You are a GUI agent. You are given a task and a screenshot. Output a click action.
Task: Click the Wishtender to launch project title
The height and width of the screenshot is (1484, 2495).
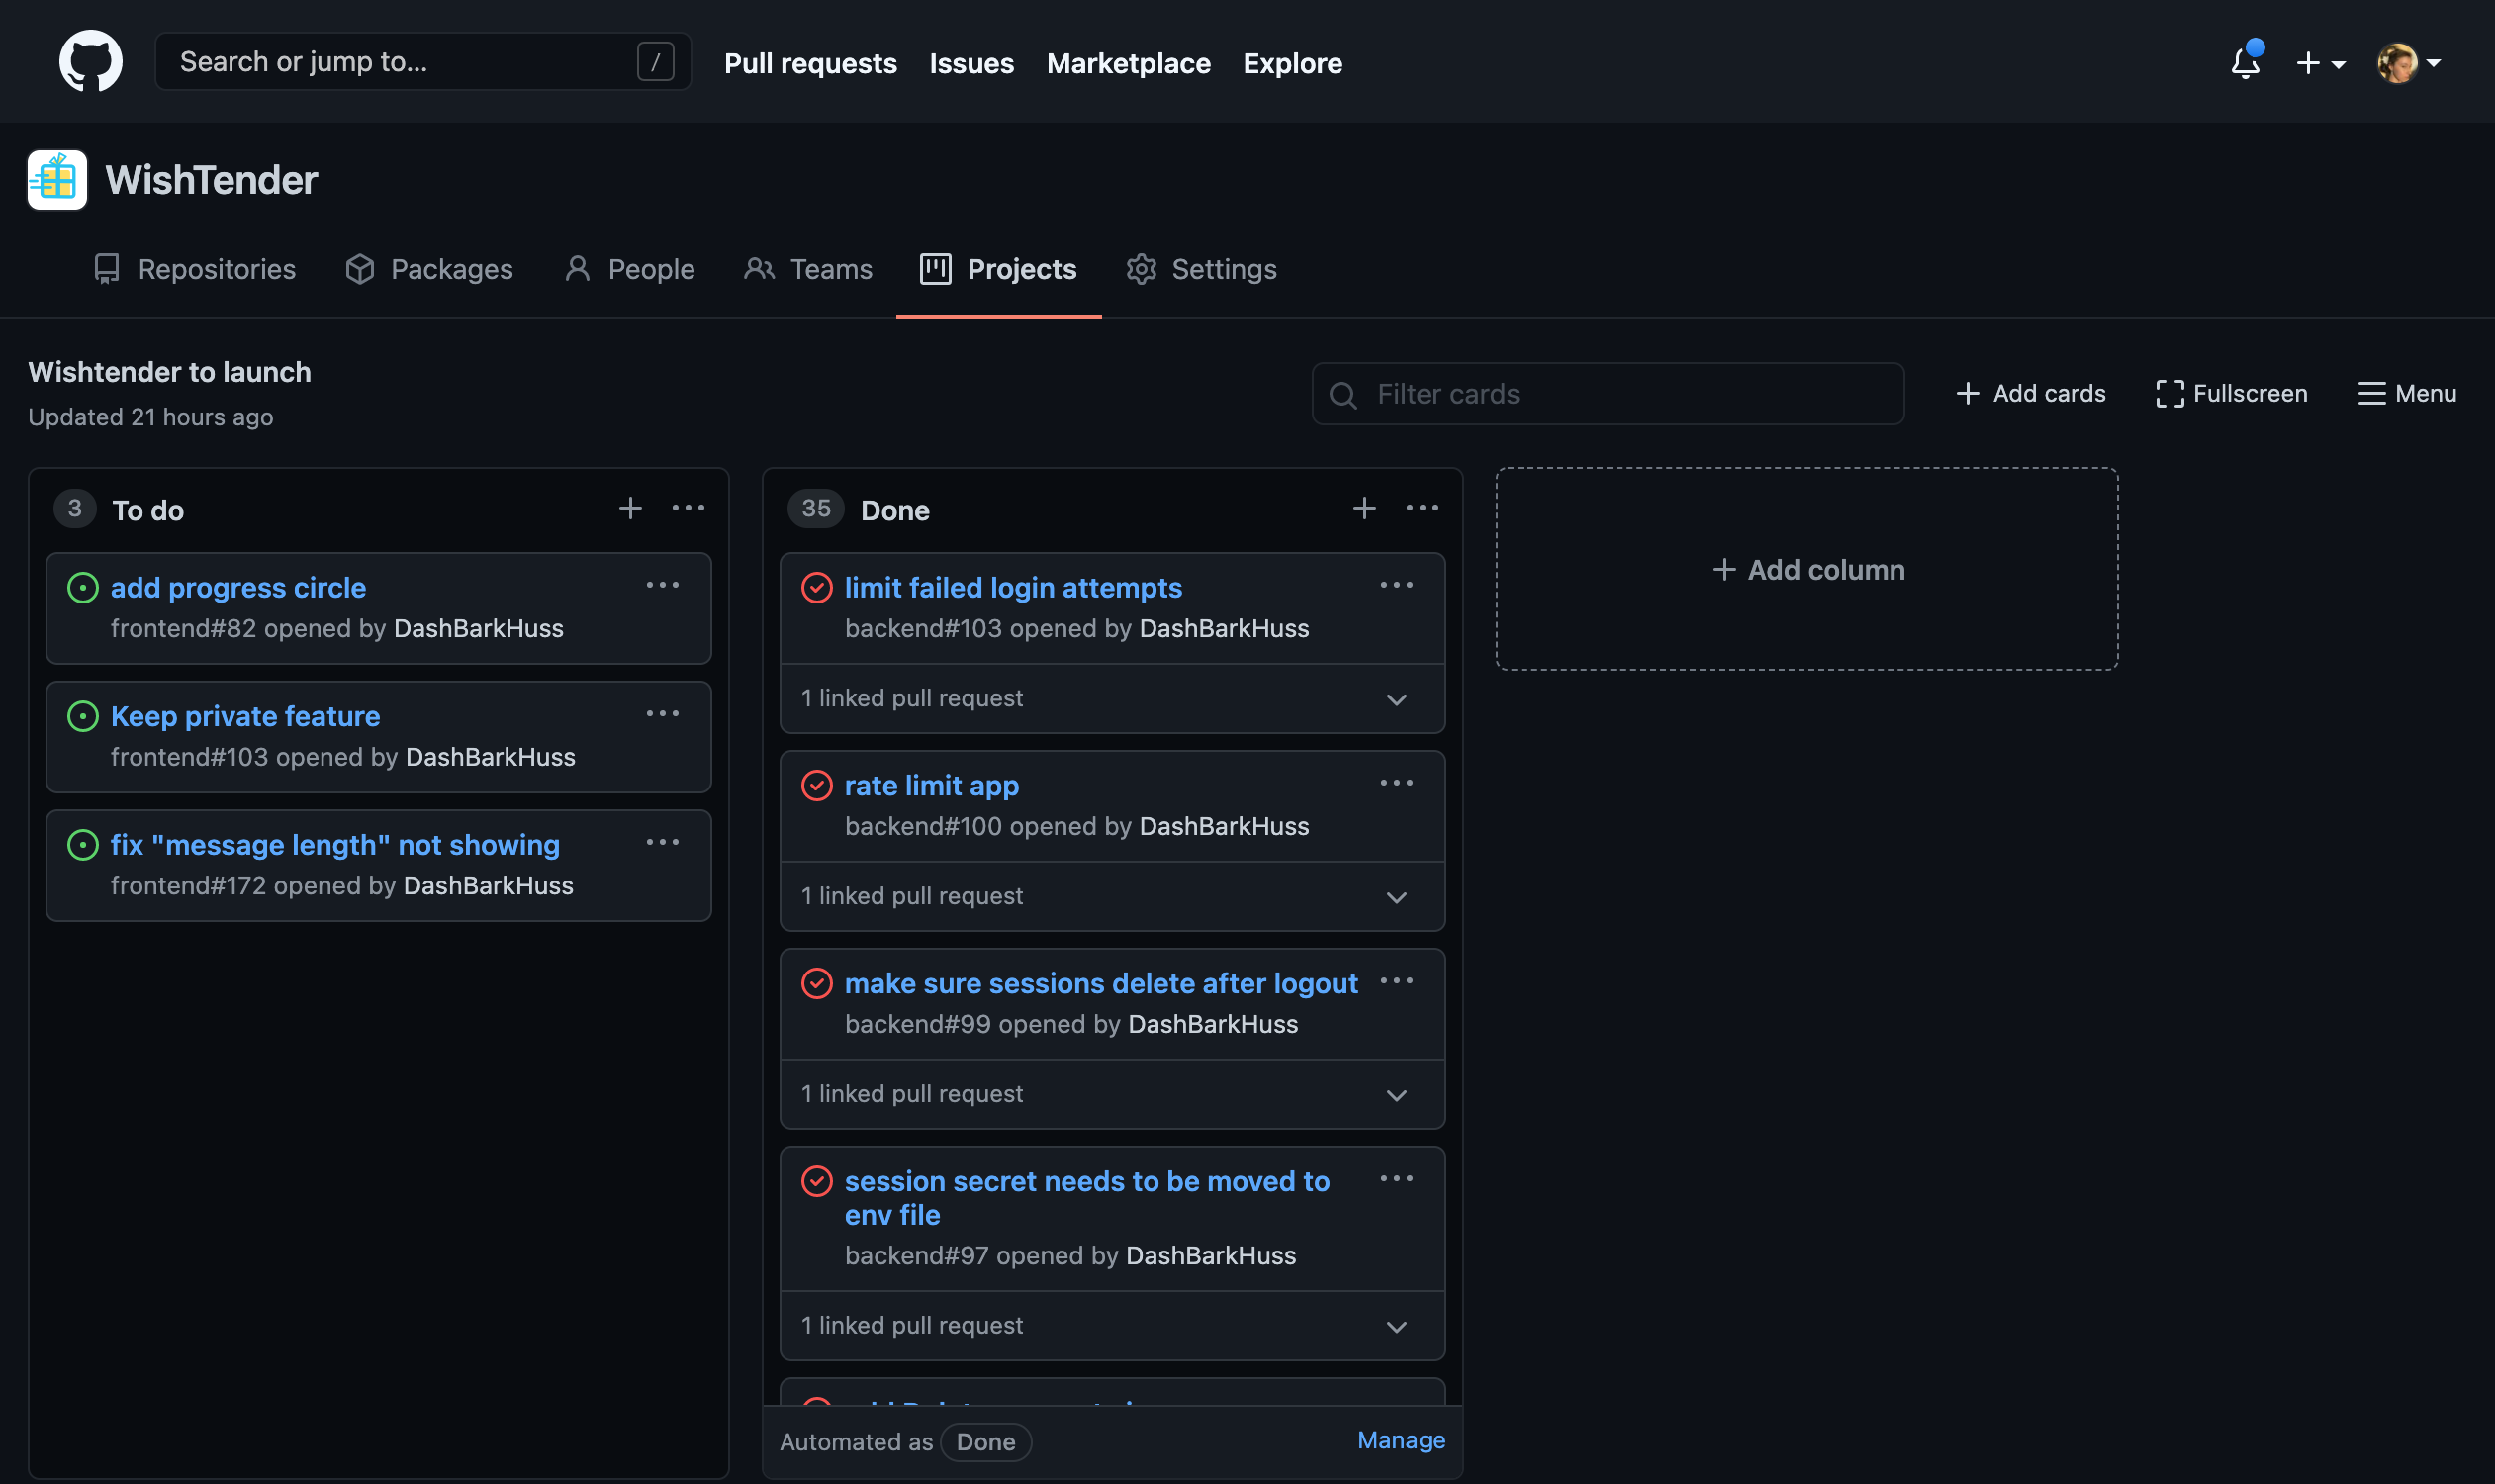click(x=170, y=372)
